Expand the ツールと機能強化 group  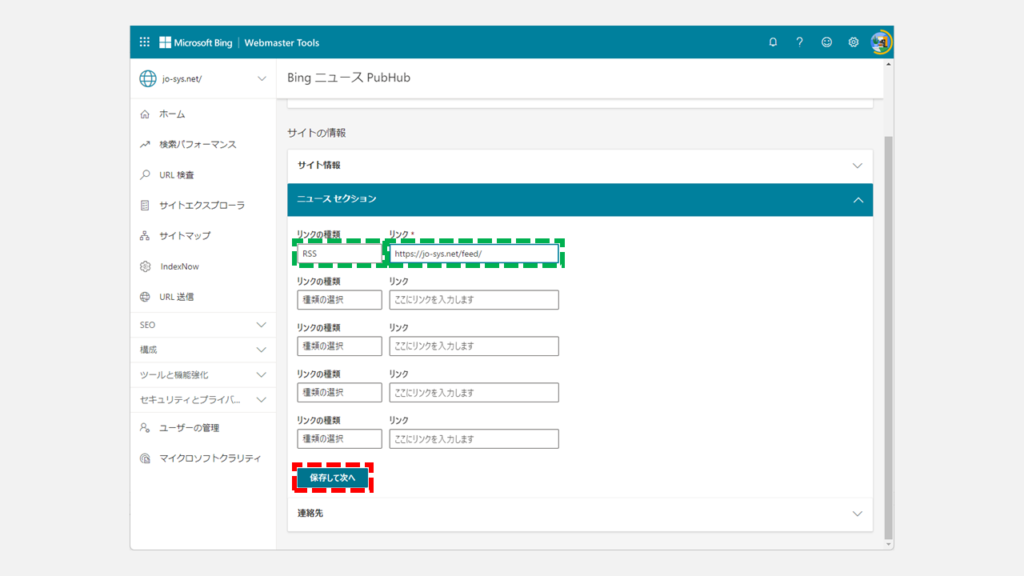pyautogui.click(x=203, y=374)
